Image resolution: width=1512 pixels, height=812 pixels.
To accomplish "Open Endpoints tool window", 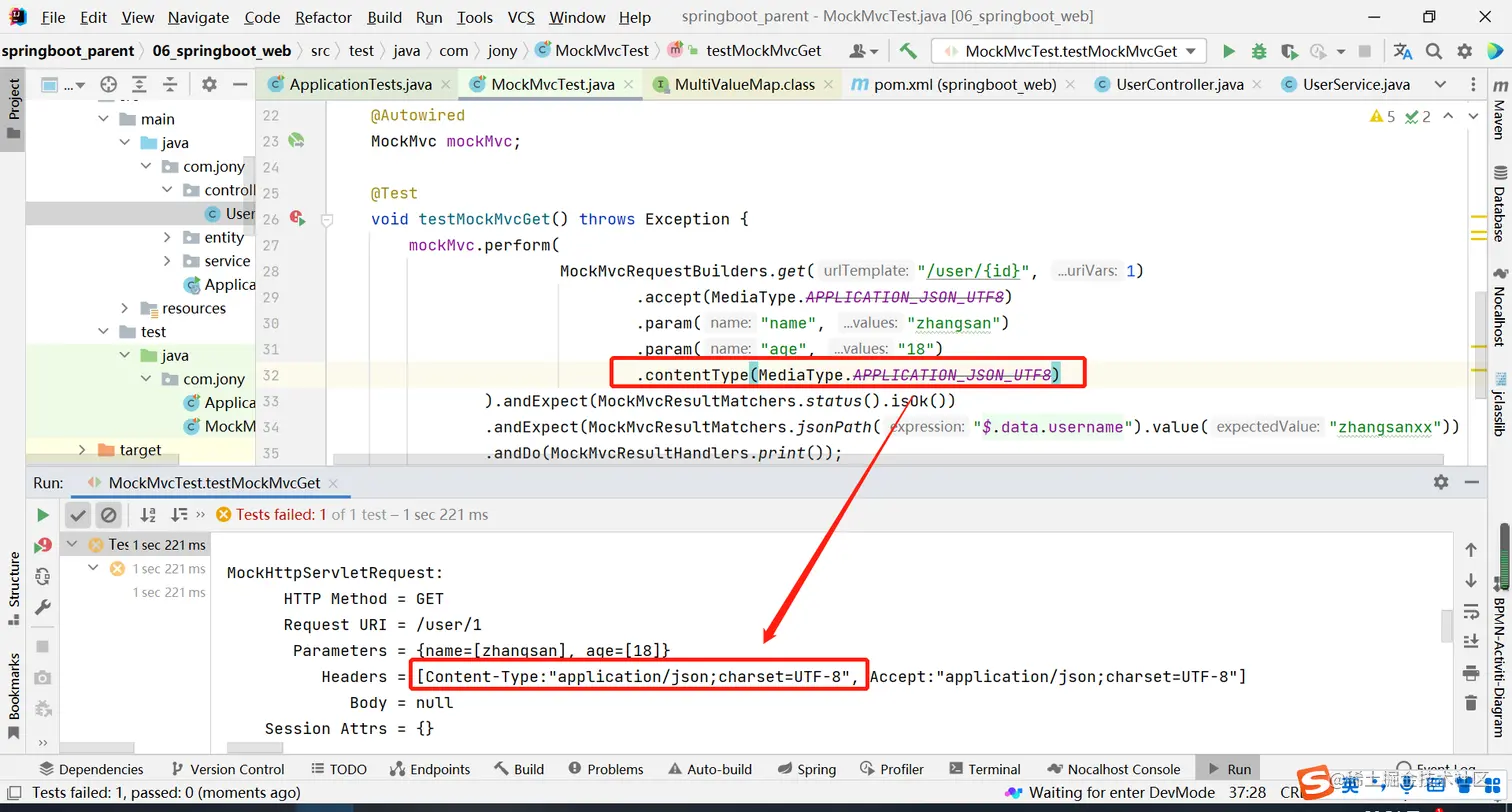I will tap(429, 769).
